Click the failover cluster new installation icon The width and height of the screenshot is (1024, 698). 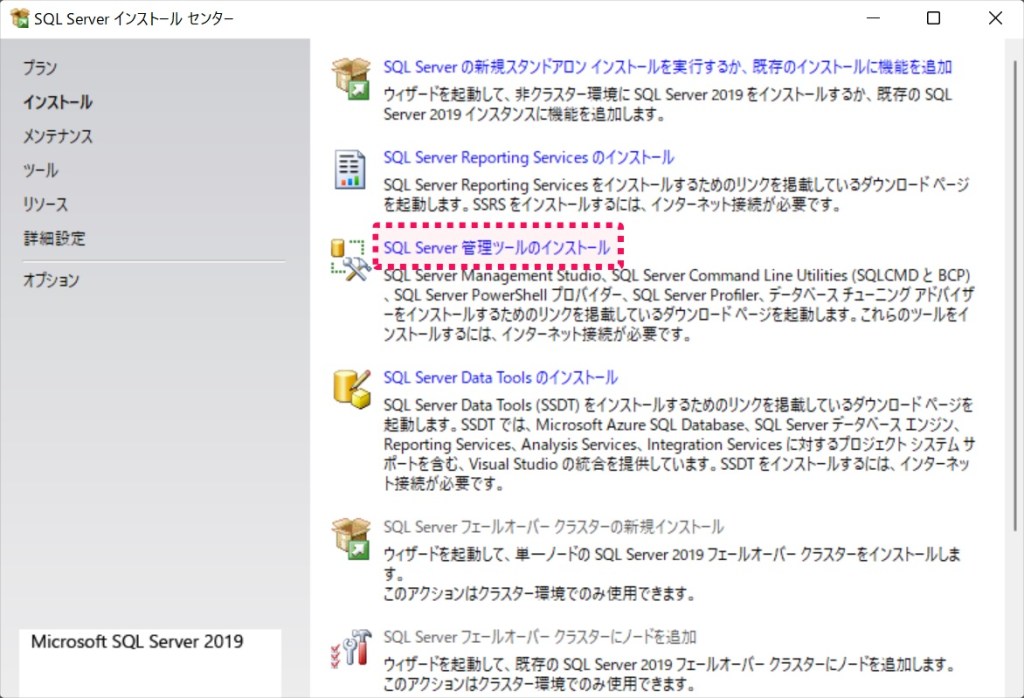coord(351,538)
